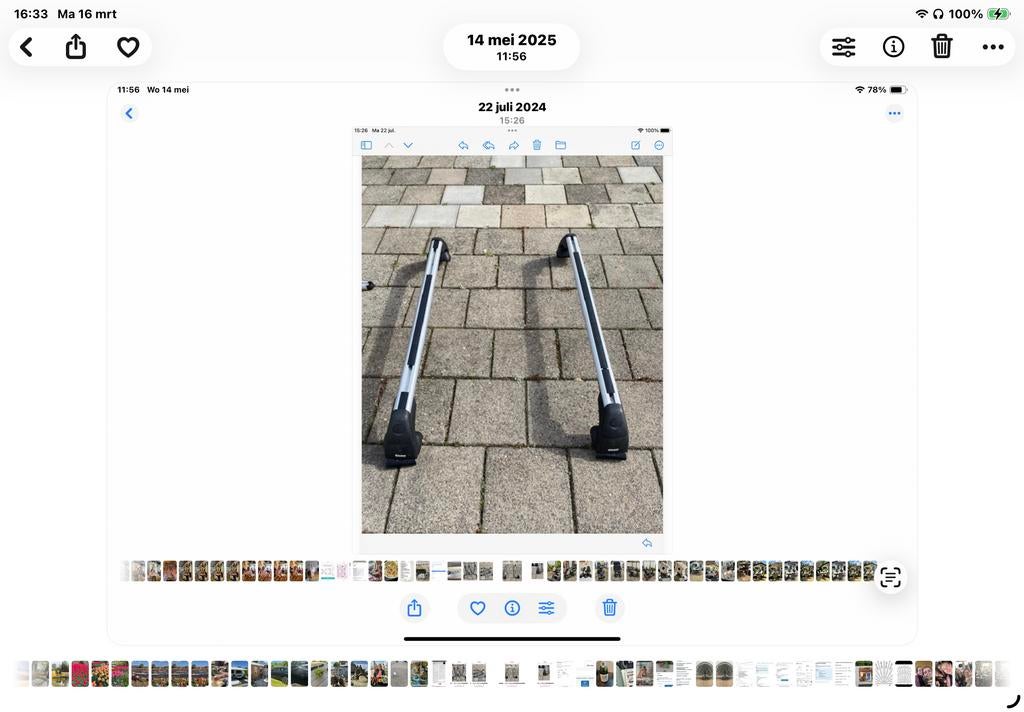The image size is (1024, 712).
Task: Tap the Mail reply arrow in the screenshot toolbar
Action: point(463,145)
